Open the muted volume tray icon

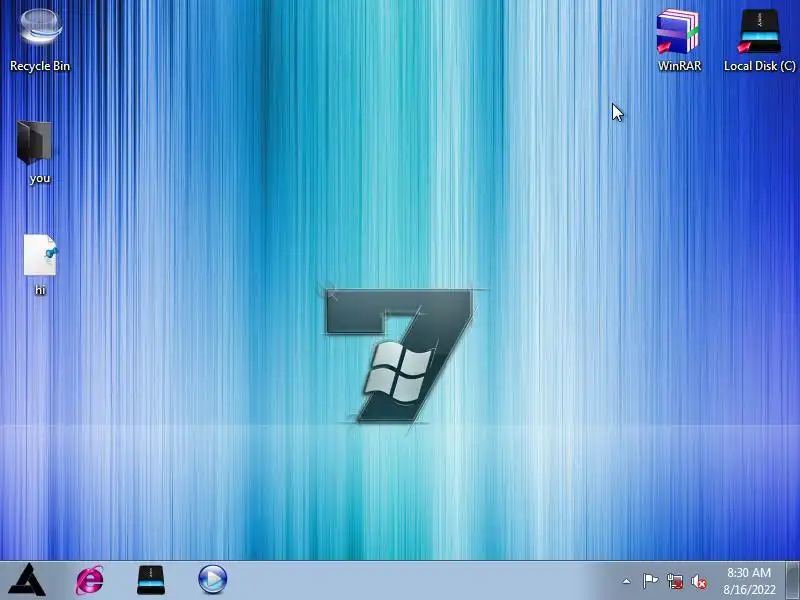698,582
